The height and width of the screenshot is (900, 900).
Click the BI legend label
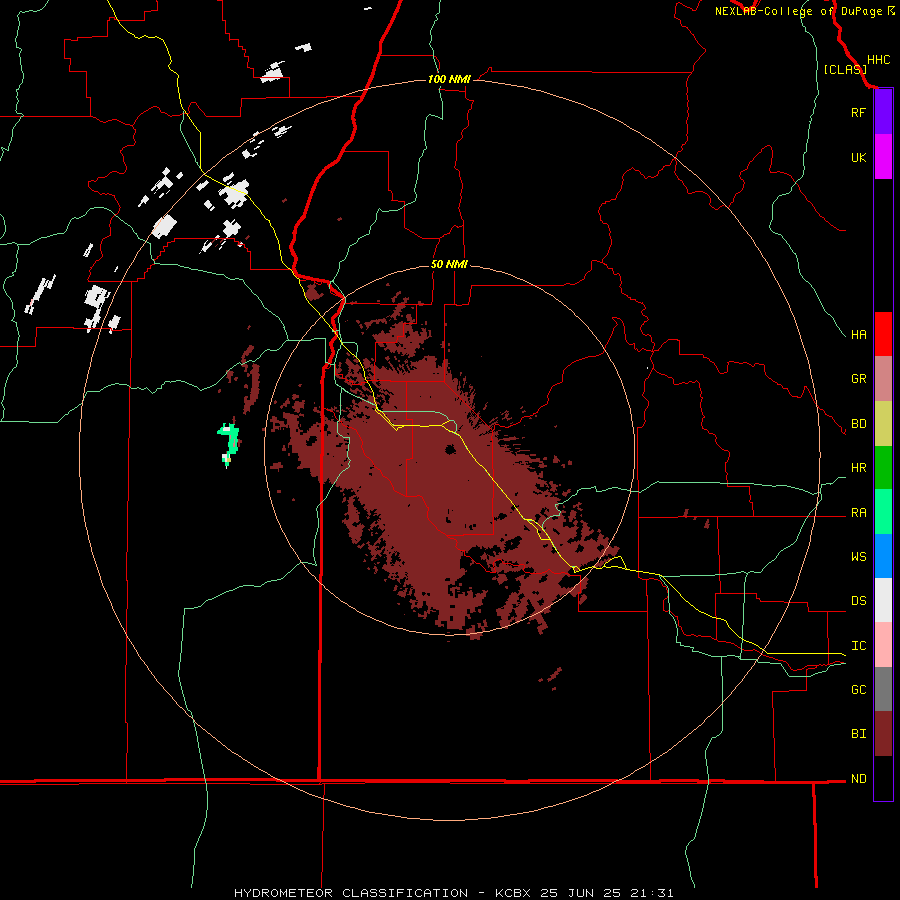[858, 734]
